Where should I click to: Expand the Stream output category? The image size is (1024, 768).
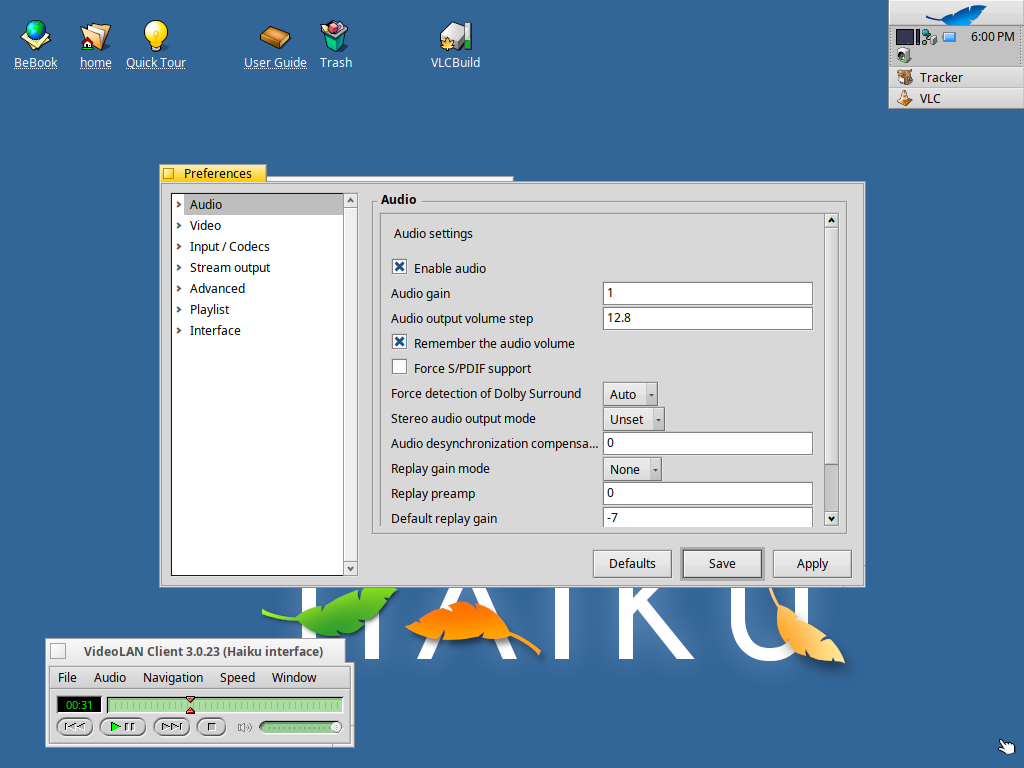[179, 267]
